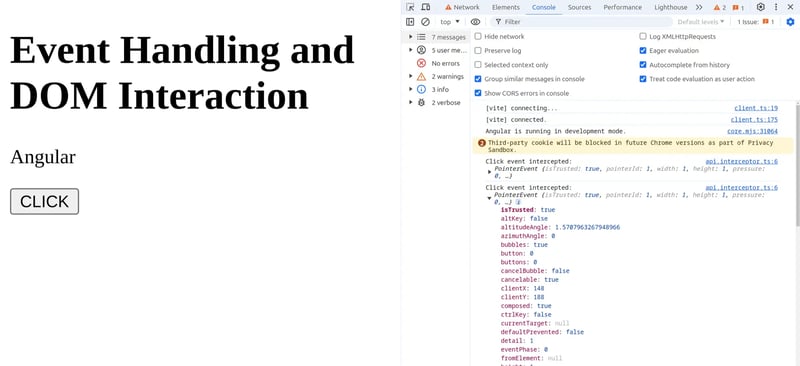Viewport: 800px width, 366px height.
Task: Enable Log XMLHttpRequests checkbox
Action: pos(643,37)
